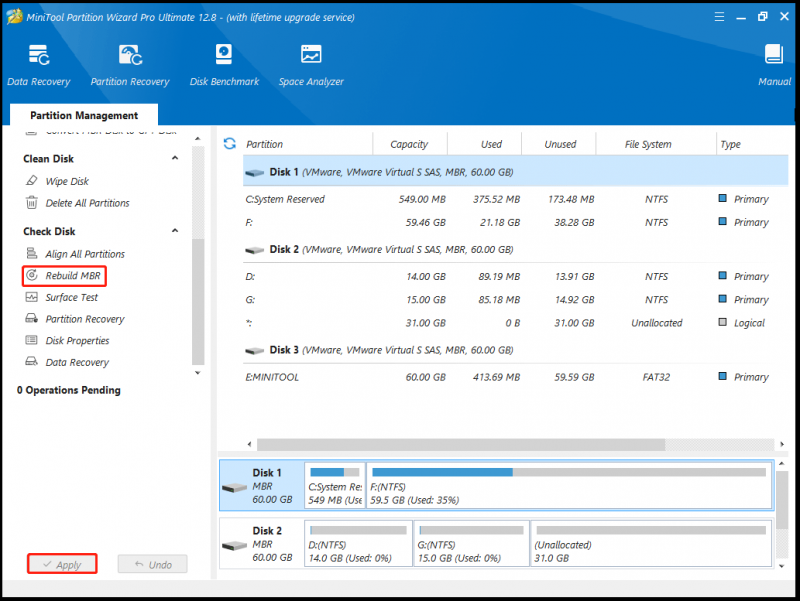Click the Undo button
800x601 pixels.
click(153, 564)
